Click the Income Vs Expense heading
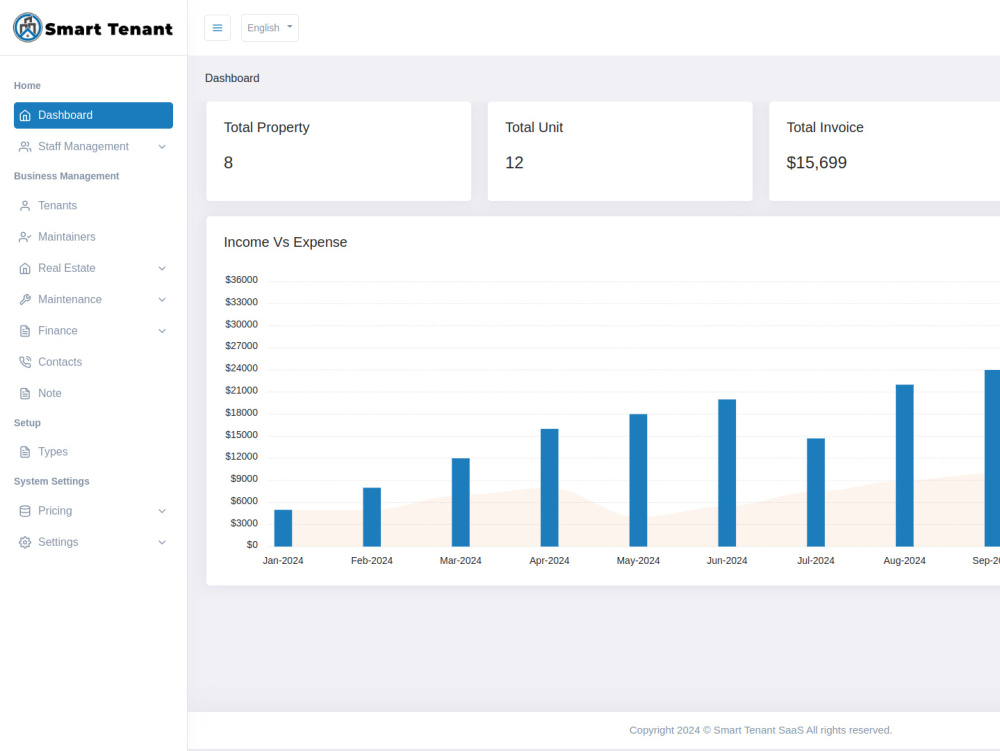The width and height of the screenshot is (1000, 751). 285,242
